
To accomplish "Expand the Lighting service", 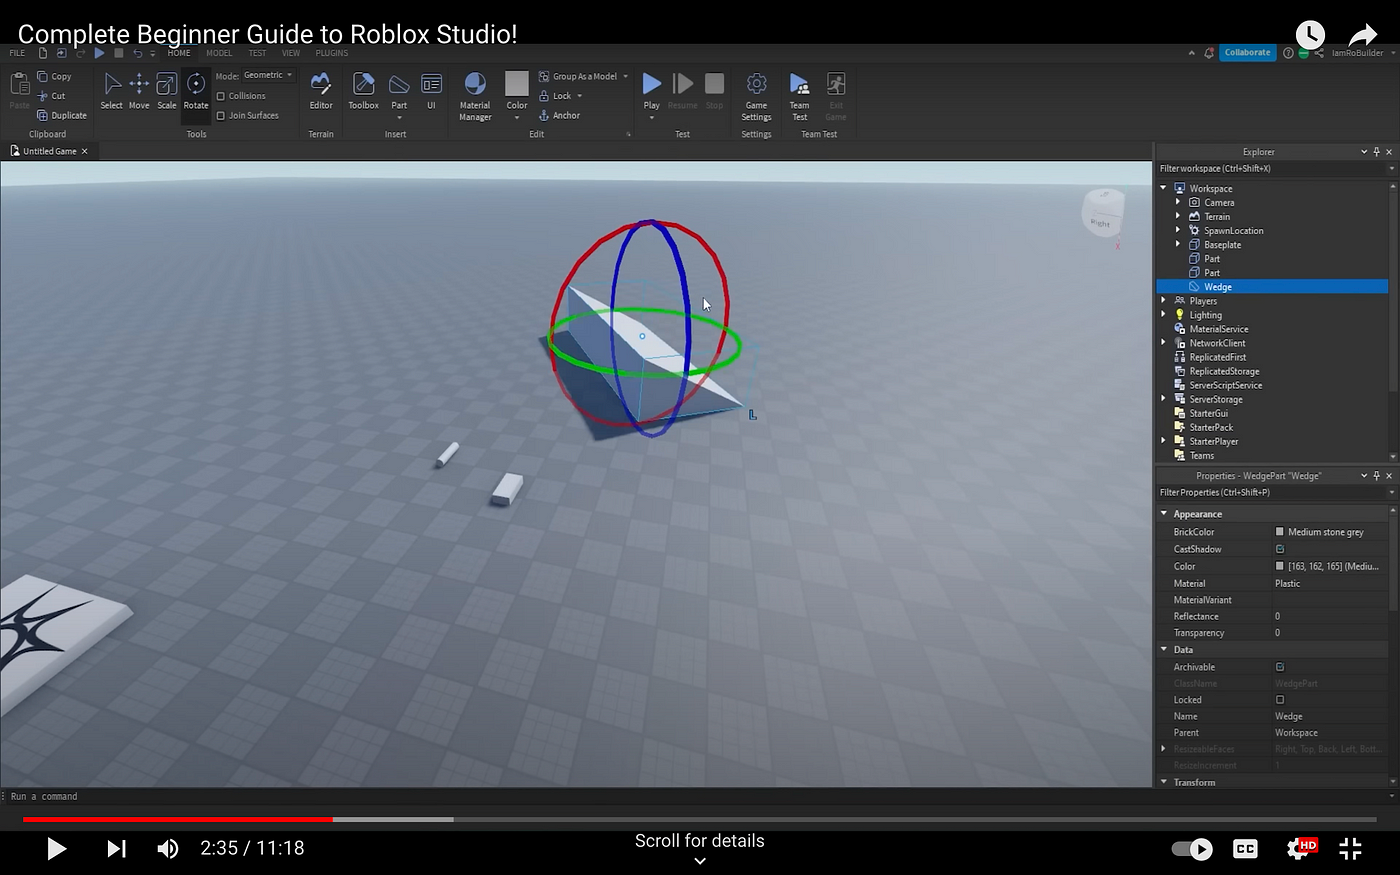I will point(1163,314).
